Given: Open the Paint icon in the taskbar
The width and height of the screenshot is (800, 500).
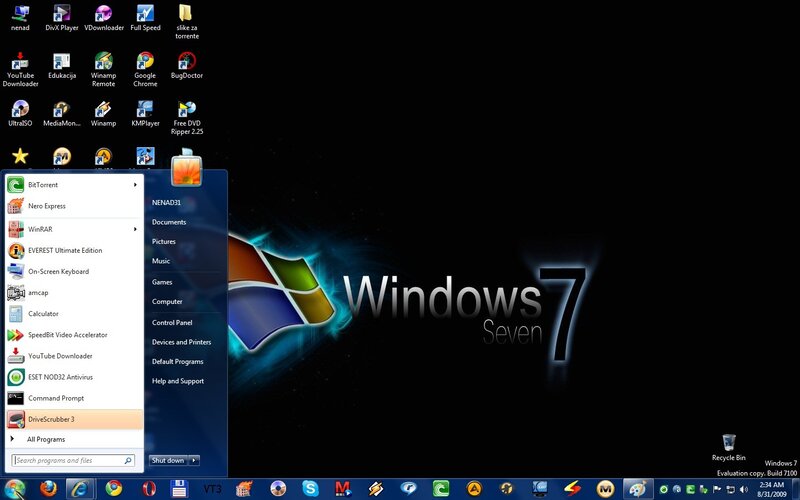Looking at the screenshot, I should pos(638,489).
